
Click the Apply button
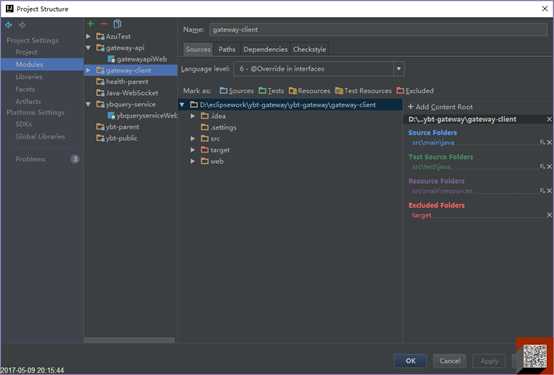pos(490,361)
